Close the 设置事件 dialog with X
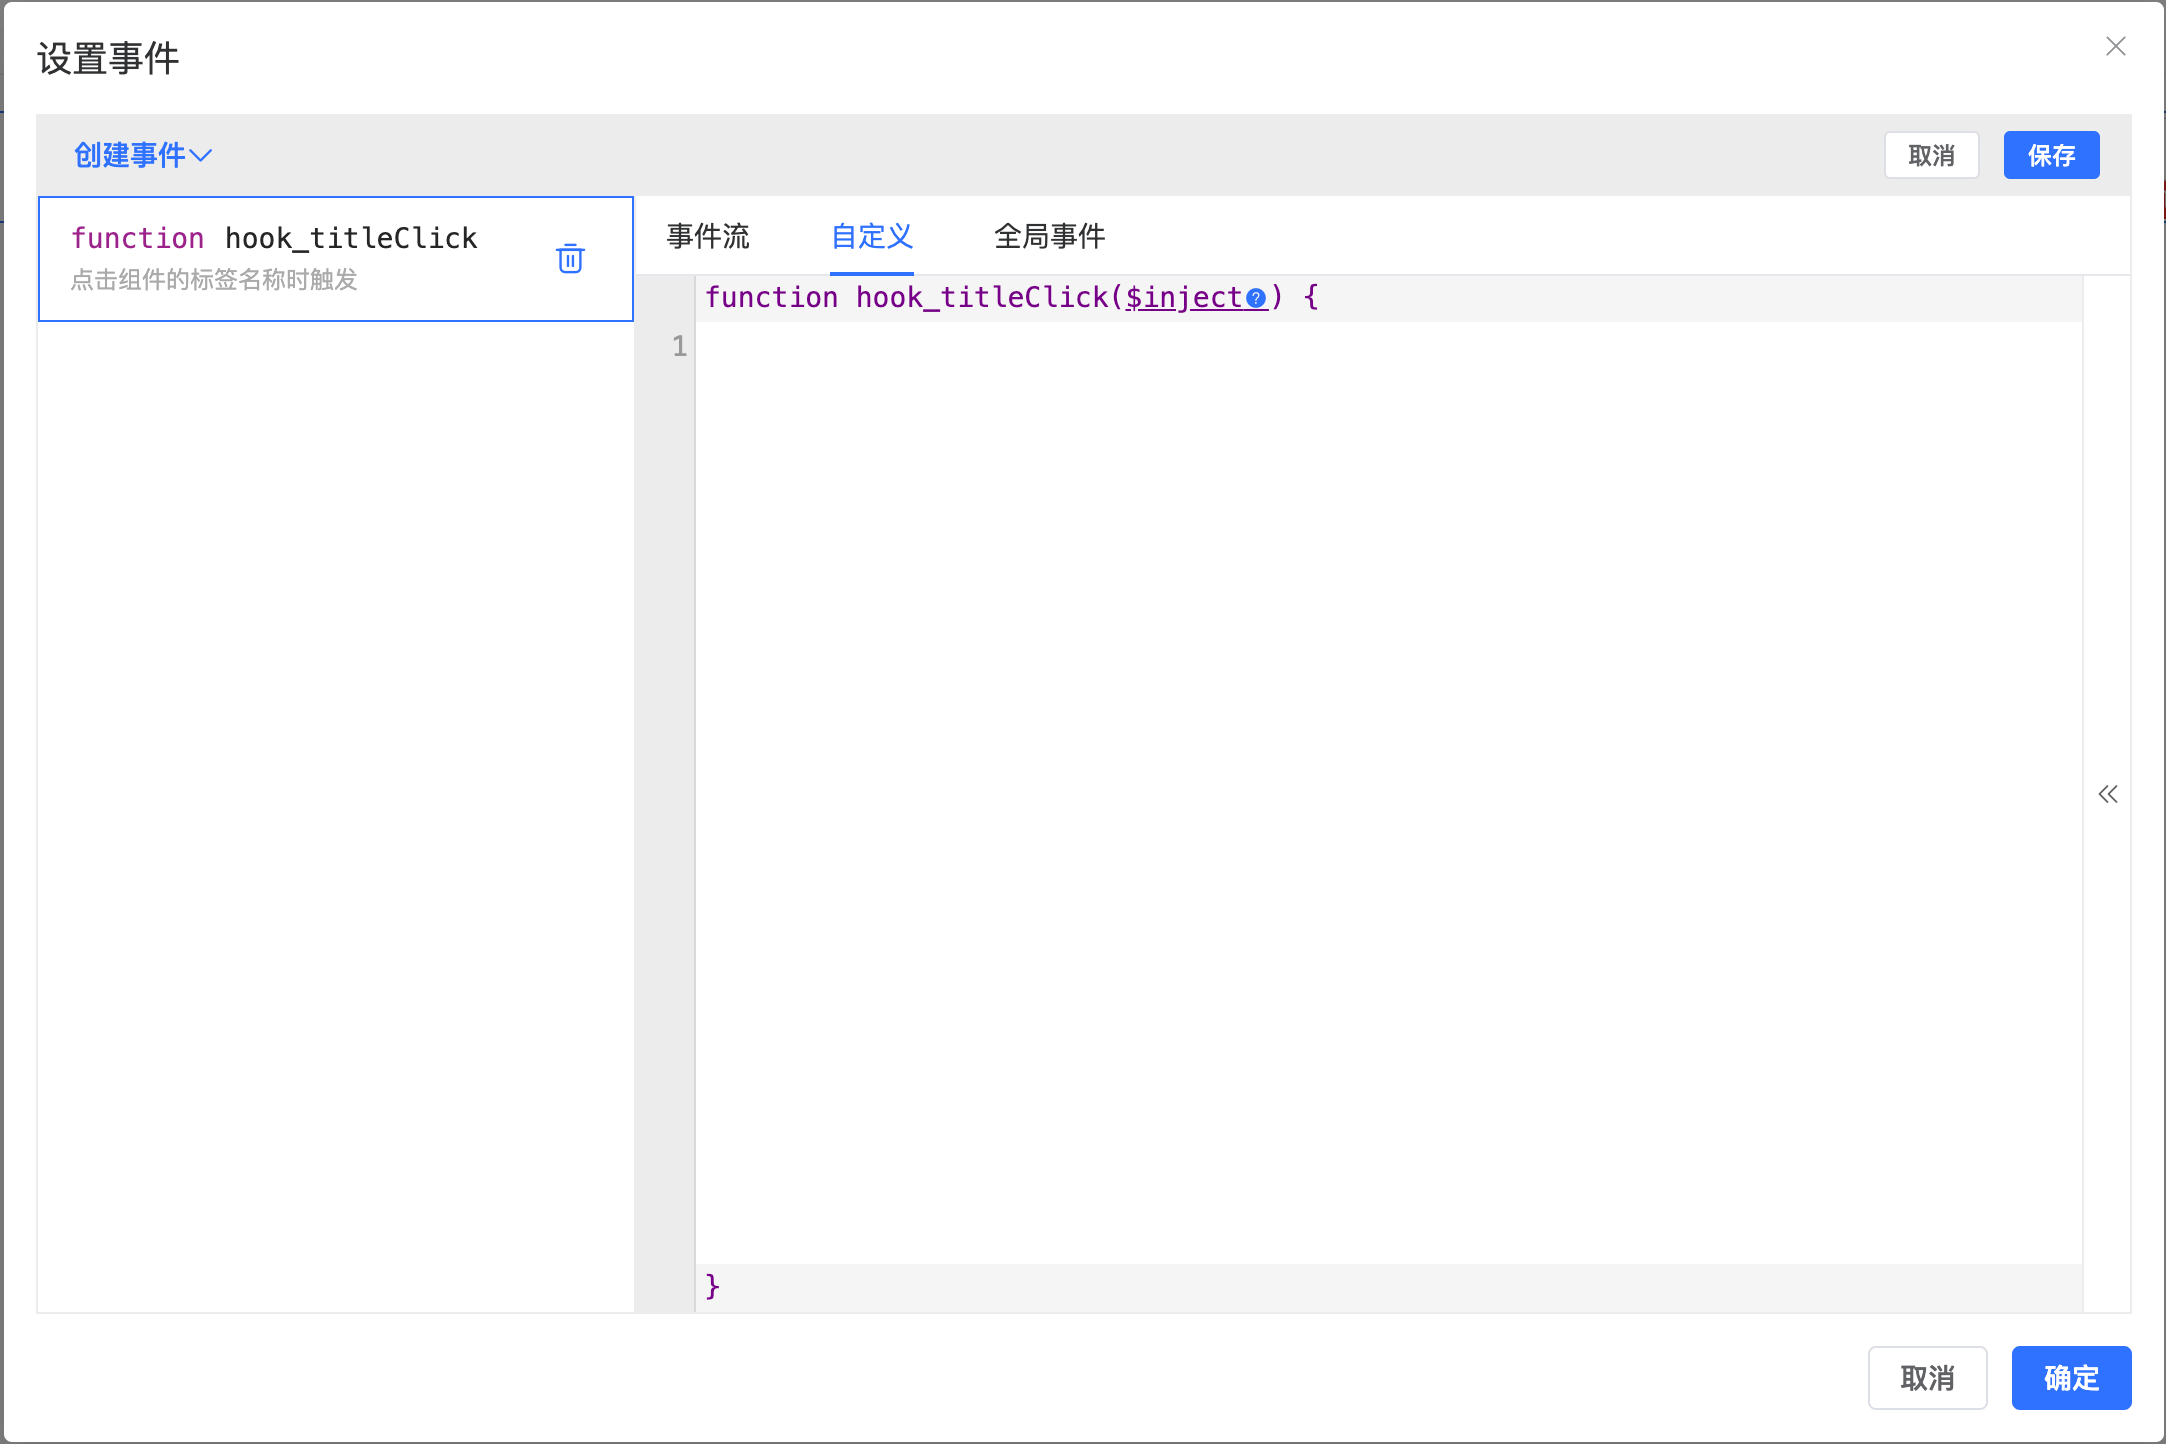The height and width of the screenshot is (1444, 2166). [2115, 46]
